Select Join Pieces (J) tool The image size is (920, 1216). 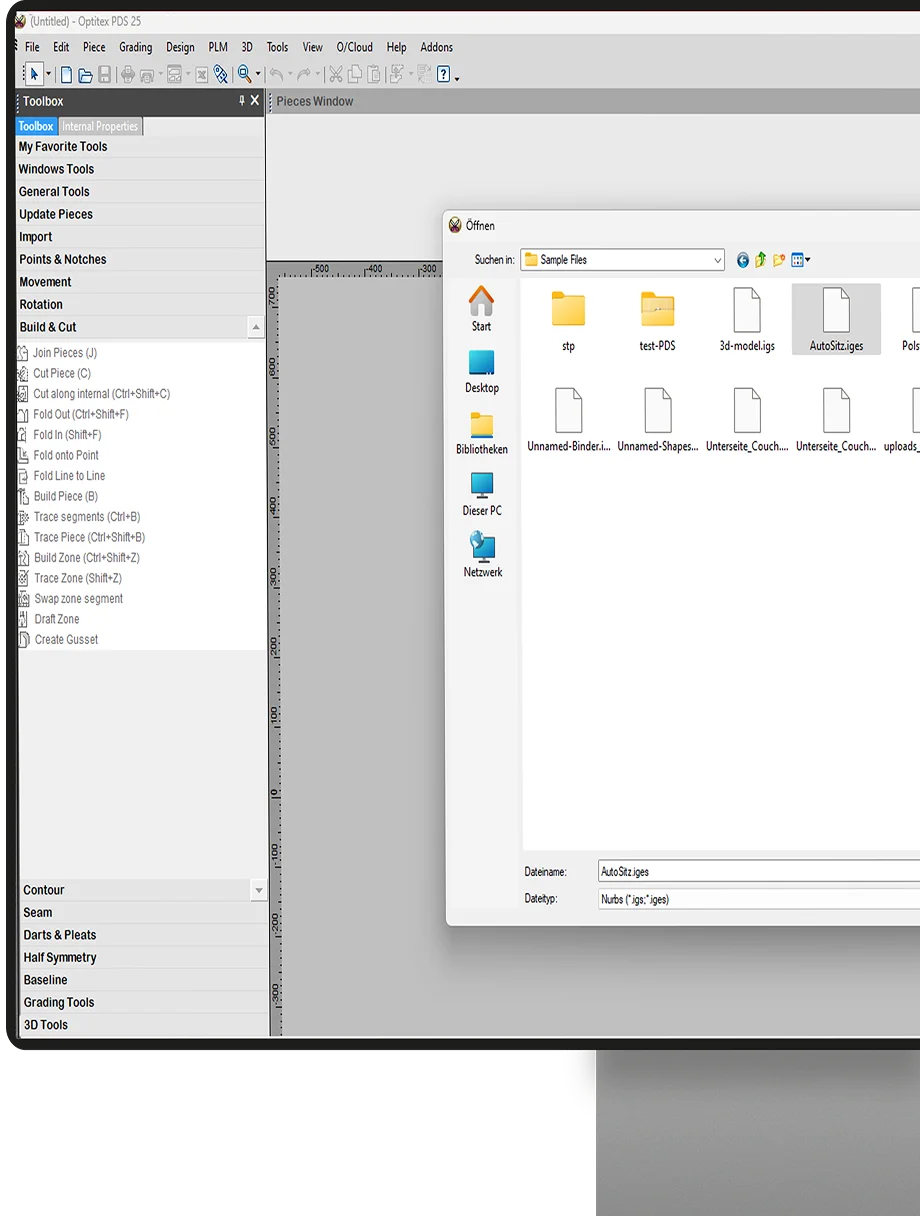click(x=64, y=353)
